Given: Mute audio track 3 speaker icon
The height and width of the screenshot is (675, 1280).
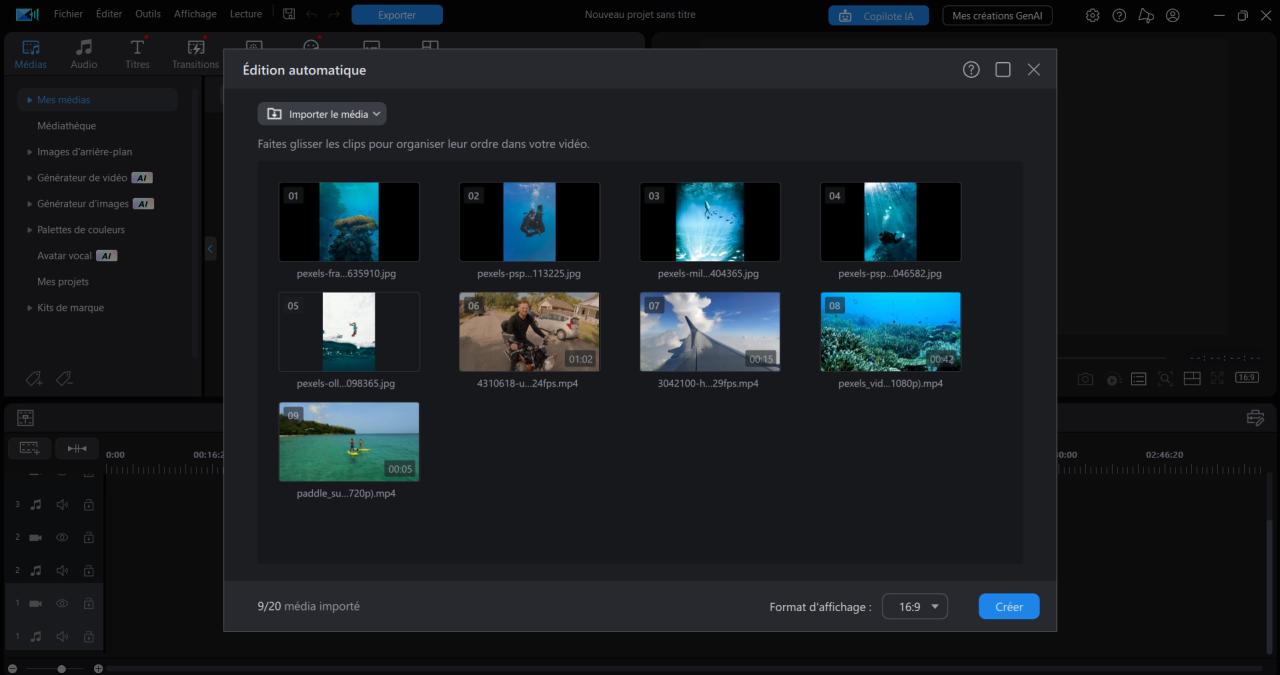Looking at the screenshot, I should coord(62,505).
